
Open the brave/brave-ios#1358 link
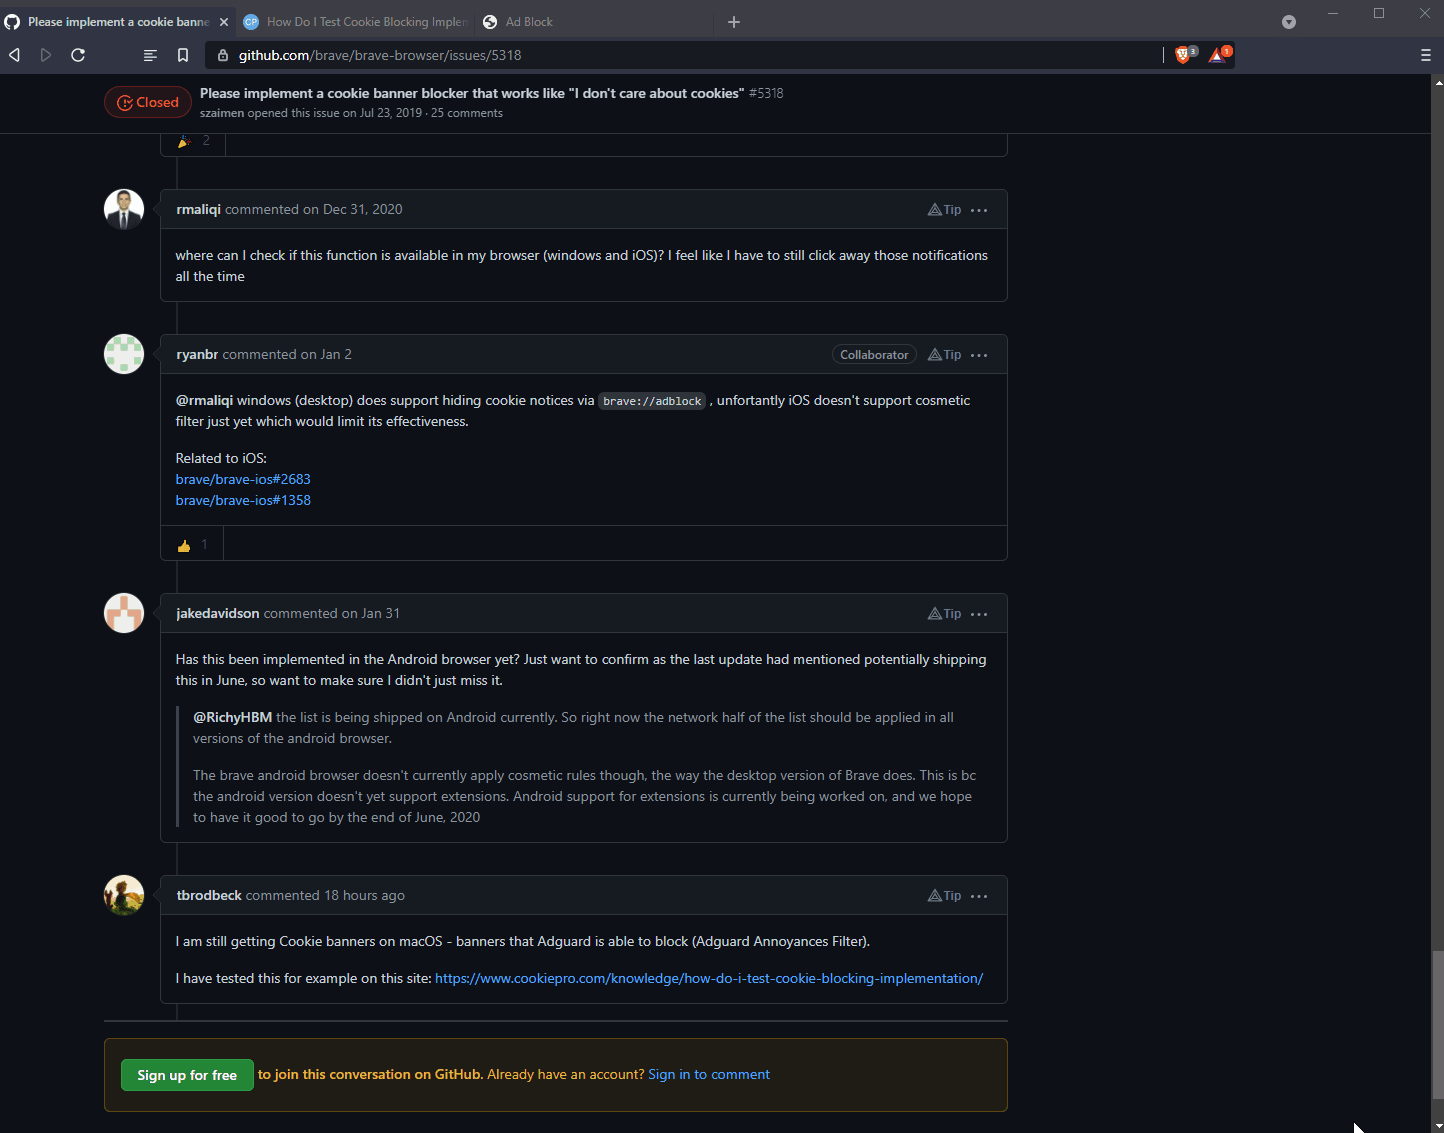[243, 500]
